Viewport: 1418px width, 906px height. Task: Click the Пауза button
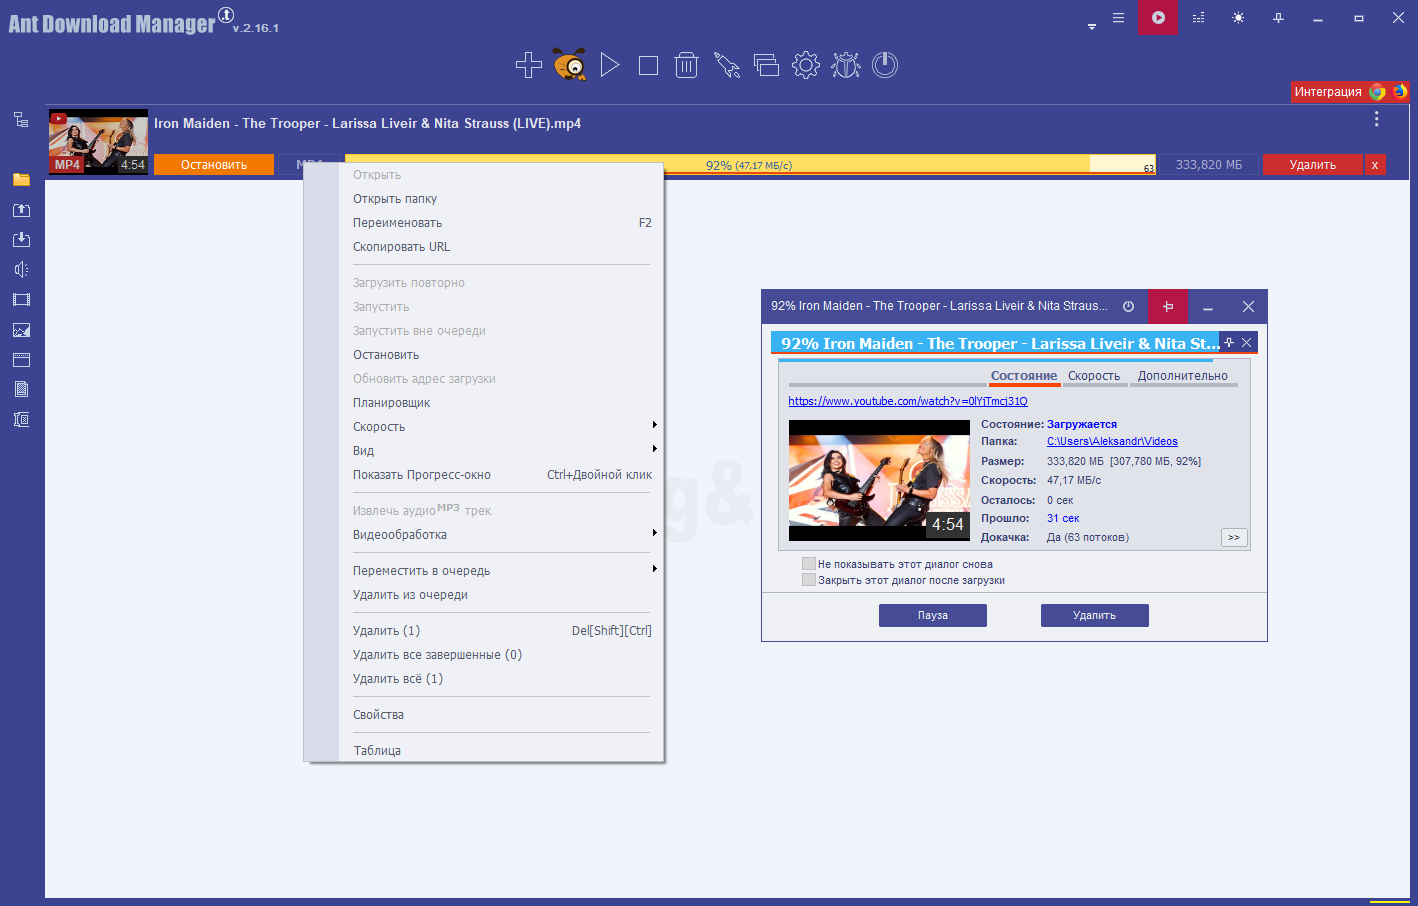click(933, 615)
